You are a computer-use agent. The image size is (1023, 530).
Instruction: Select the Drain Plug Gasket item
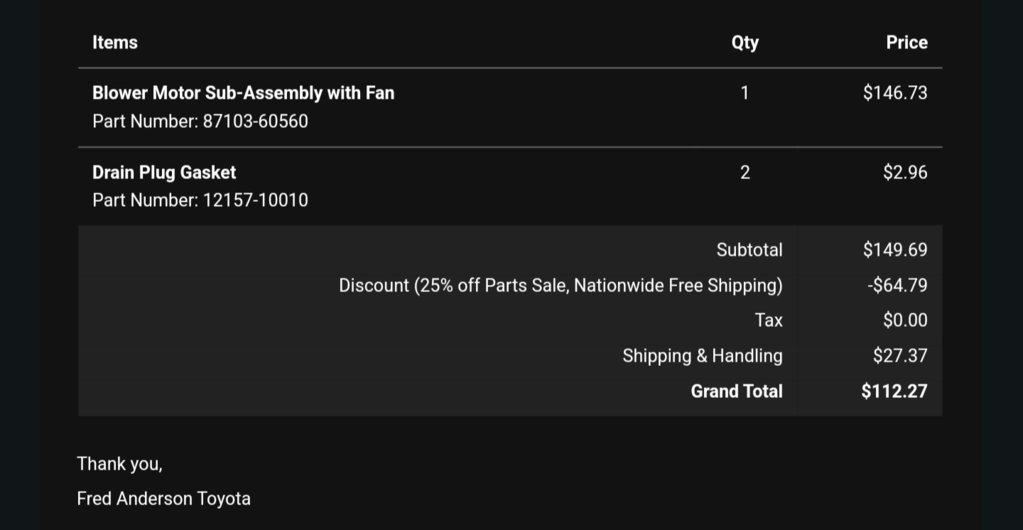164,173
